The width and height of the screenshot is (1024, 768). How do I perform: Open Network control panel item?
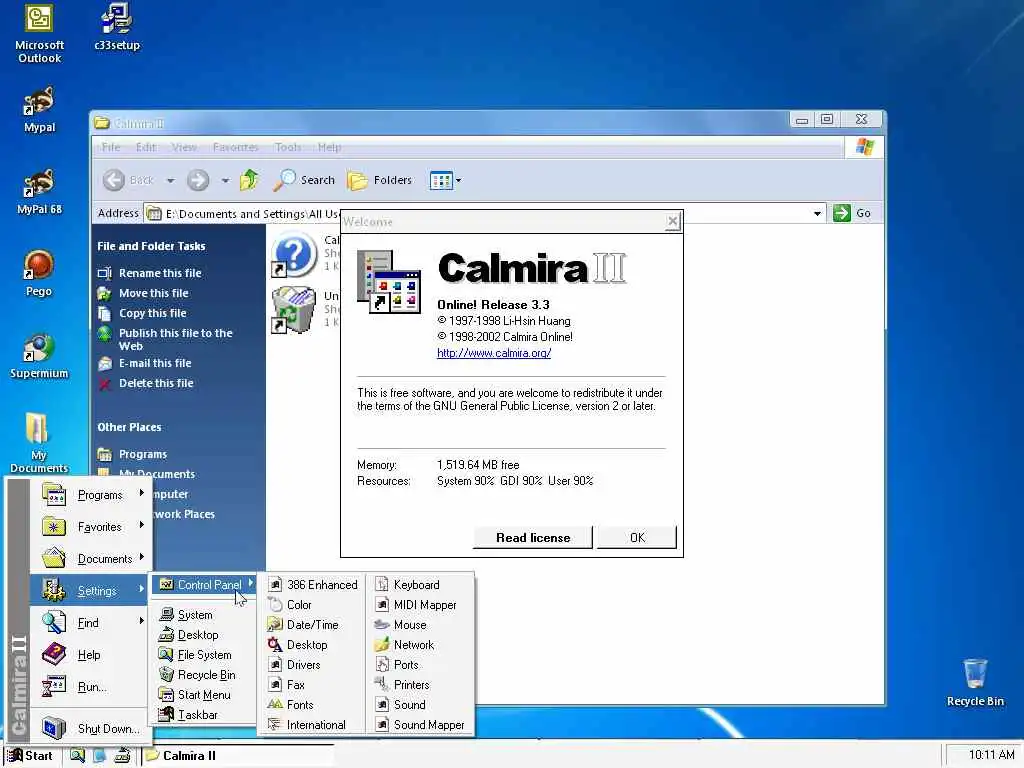coord(420,645)
